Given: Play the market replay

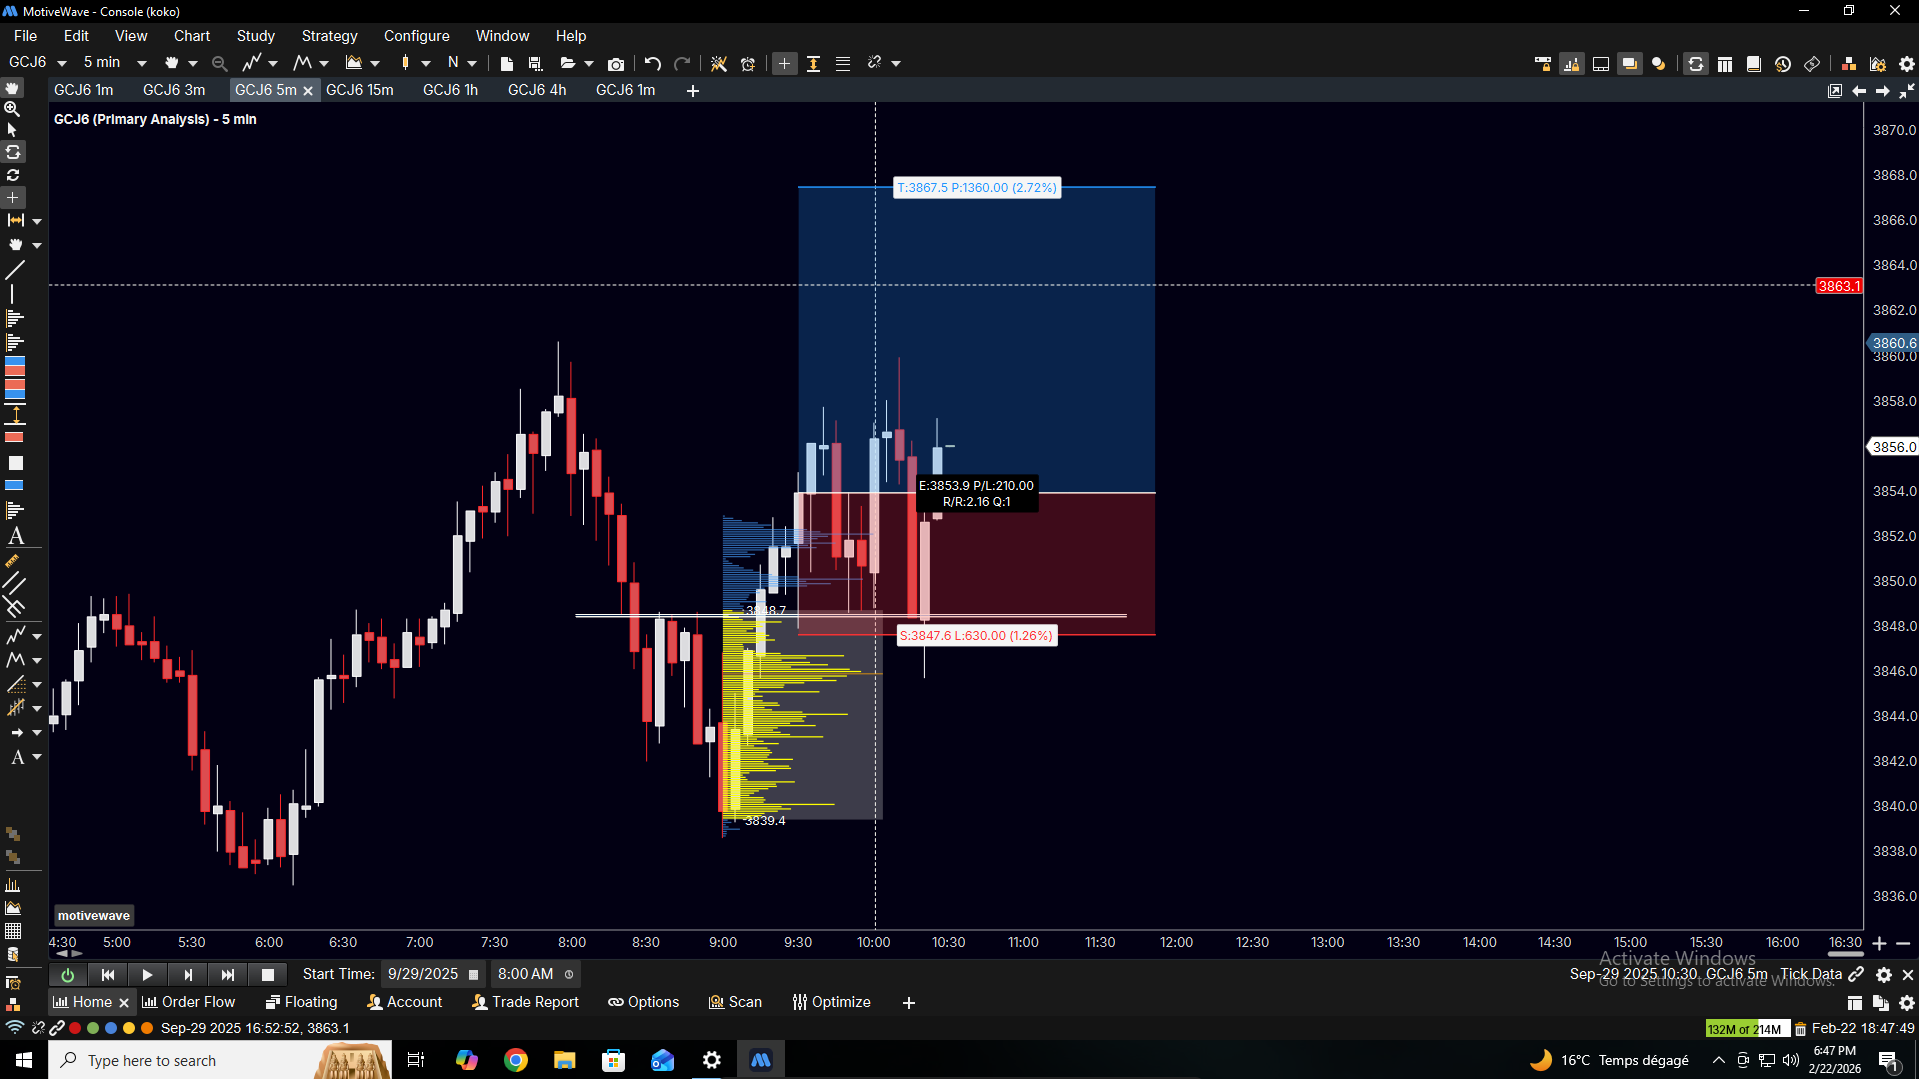Looking at the screenshot, I should (147, 974).
